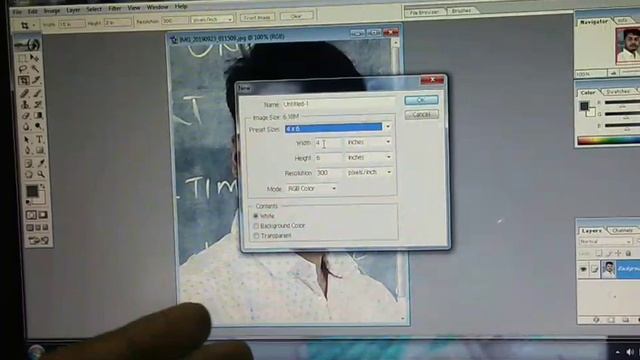Open the File Browser tab
This screenshot has height=360, width=640.
(x=424, y=13)
